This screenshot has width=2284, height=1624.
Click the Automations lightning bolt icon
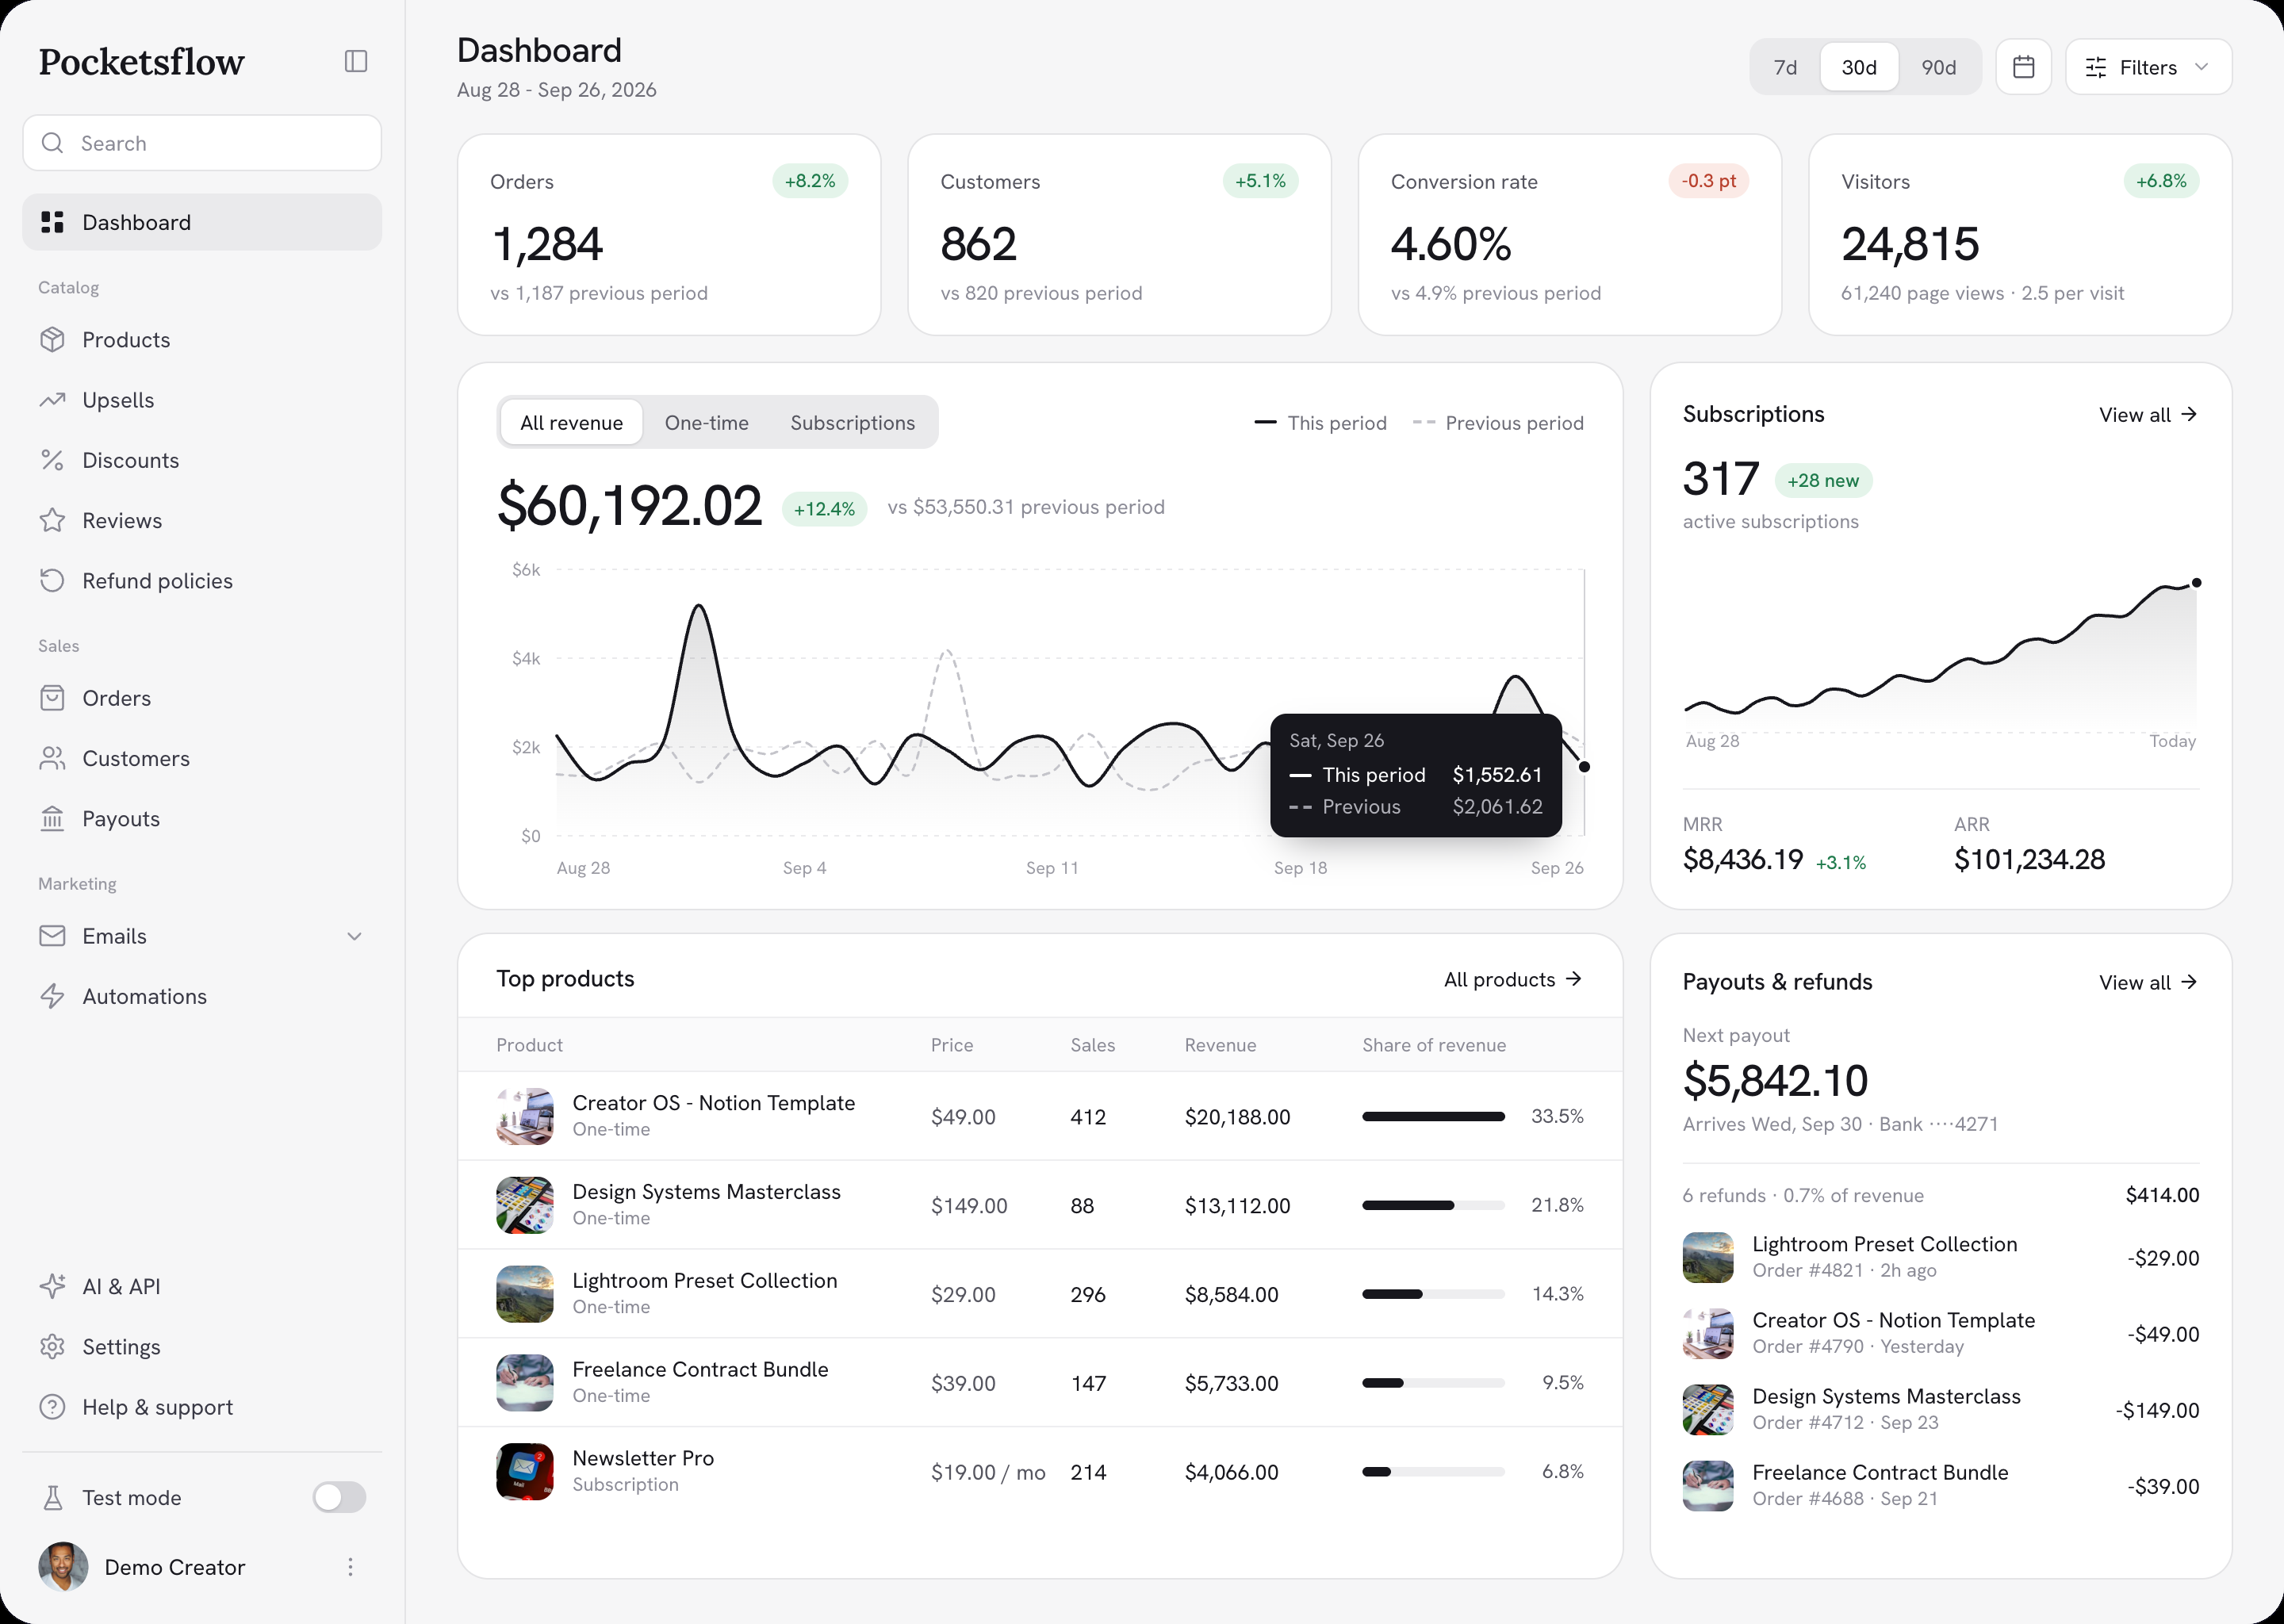click(x=52, y=996)
